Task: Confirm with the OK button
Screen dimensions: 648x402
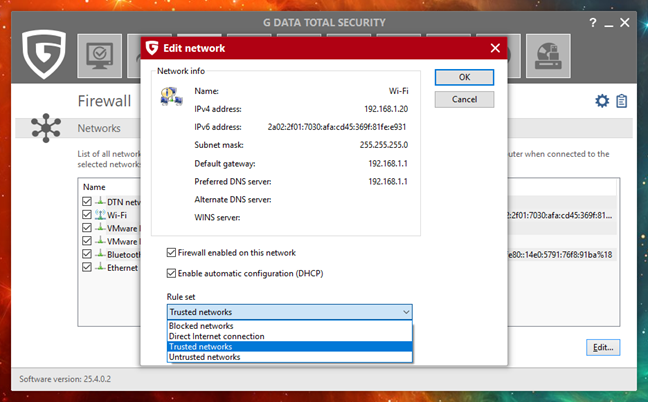Action: tap(464, 77)
